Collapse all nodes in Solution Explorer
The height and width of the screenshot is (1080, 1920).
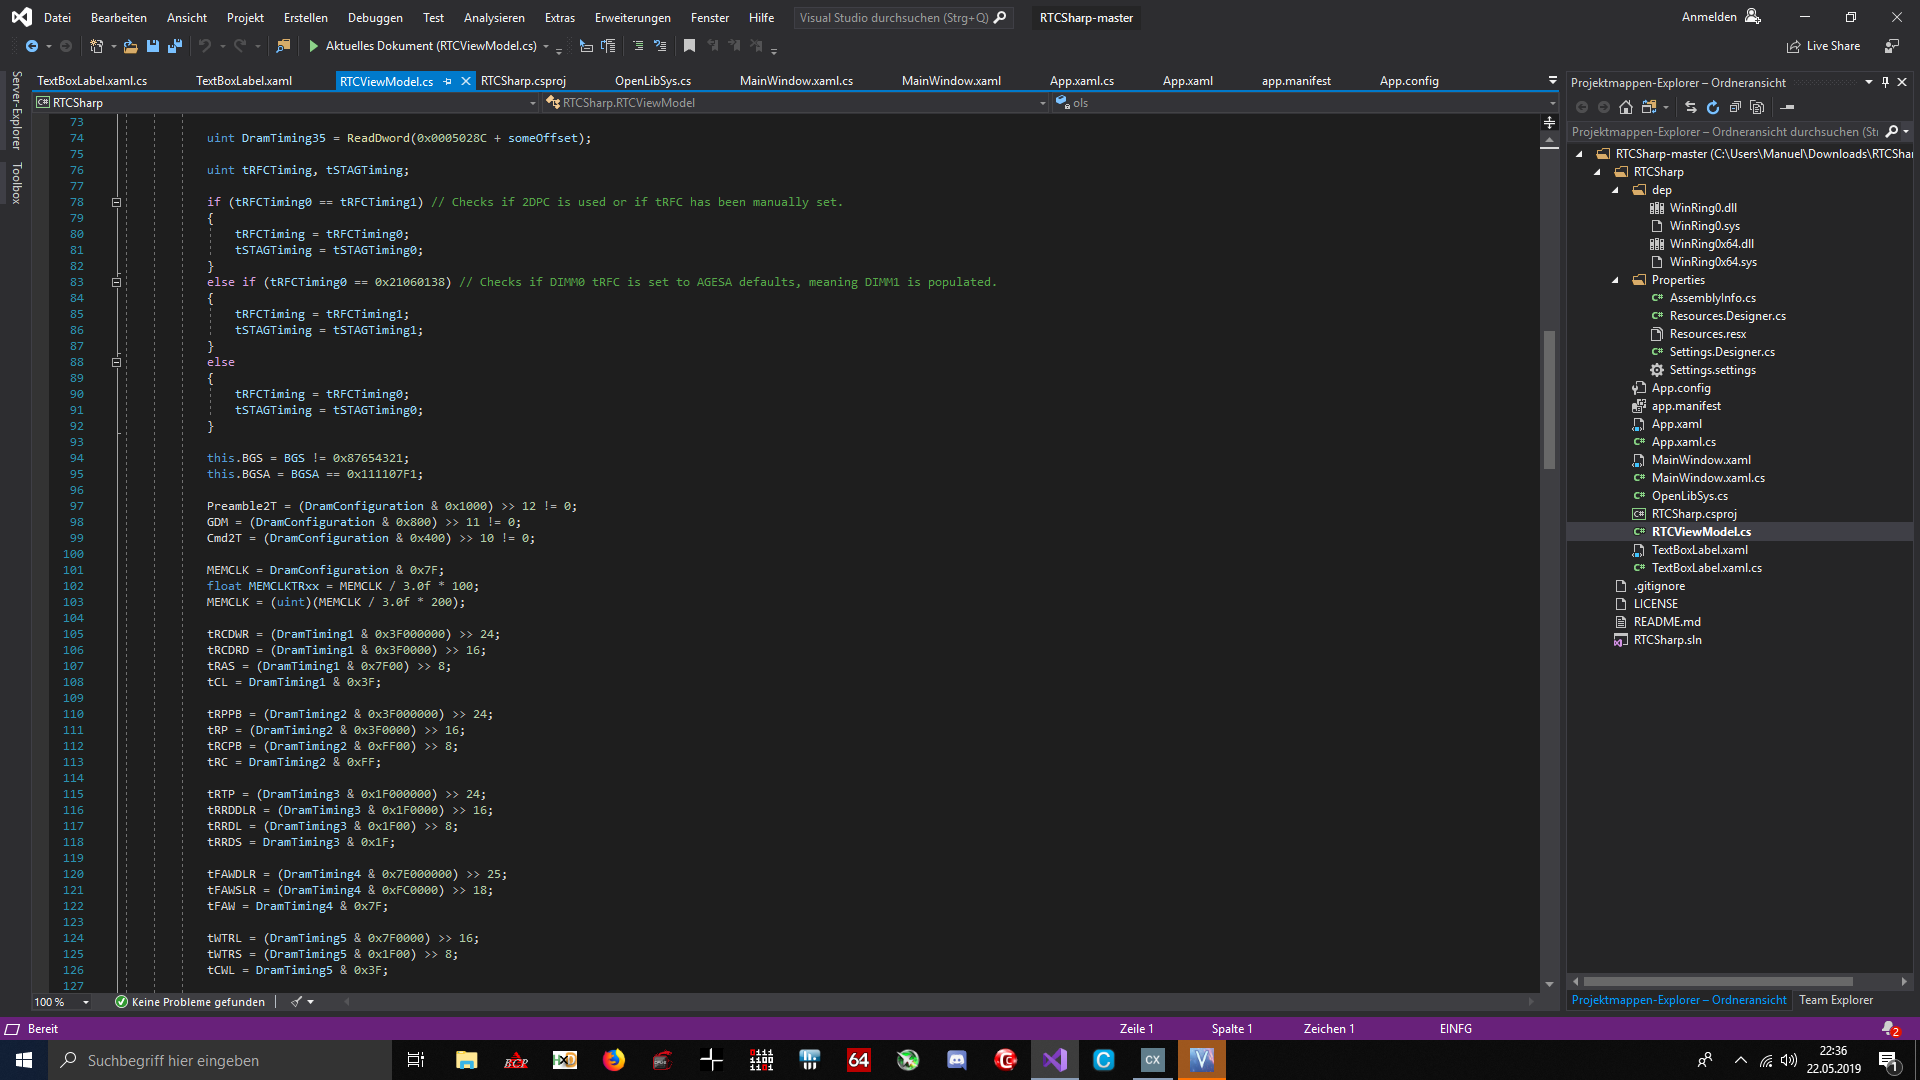point(1735,107)
